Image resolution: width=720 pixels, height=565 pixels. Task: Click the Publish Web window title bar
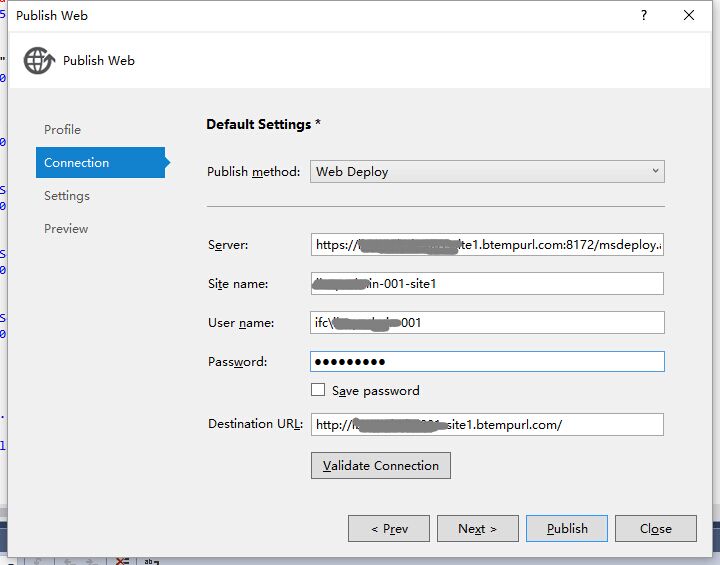300,15
